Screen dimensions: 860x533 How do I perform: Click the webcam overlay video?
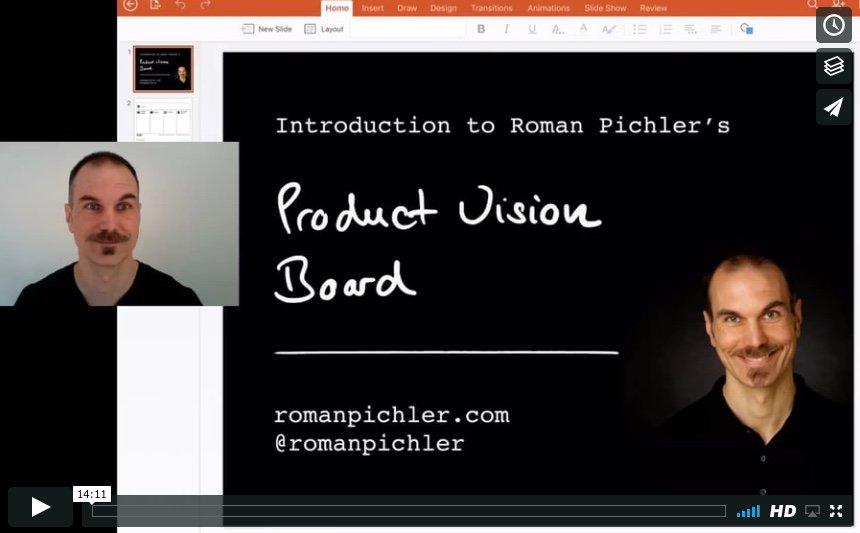120,224
